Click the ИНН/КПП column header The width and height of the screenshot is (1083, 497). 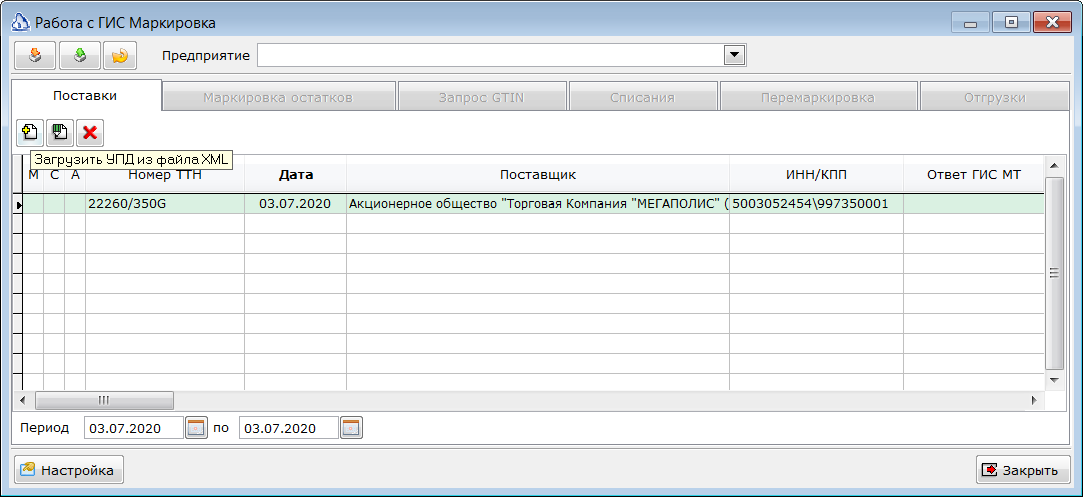pos(816,175)
